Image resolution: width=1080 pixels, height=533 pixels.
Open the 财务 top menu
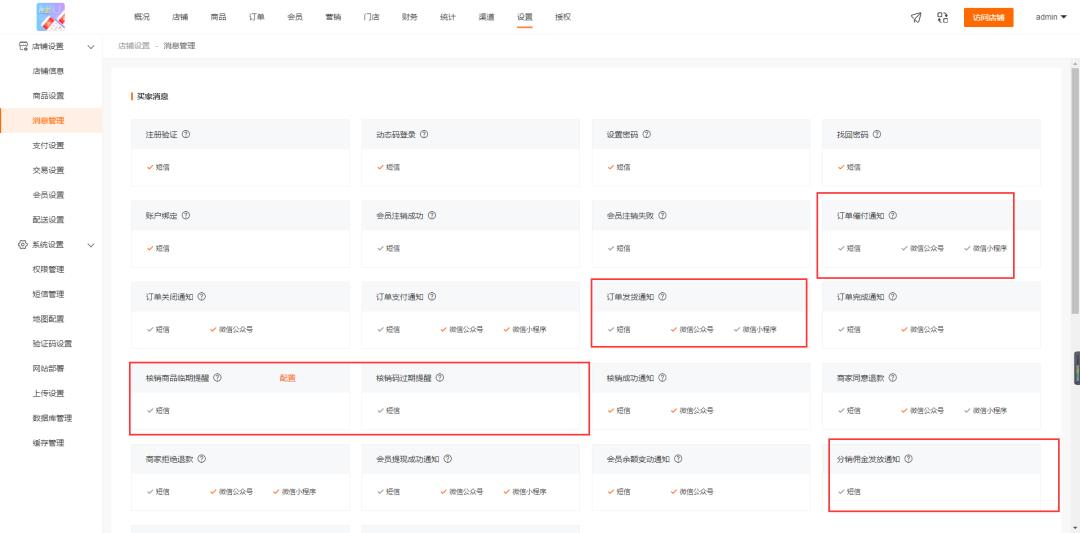[x=409, y=17]
